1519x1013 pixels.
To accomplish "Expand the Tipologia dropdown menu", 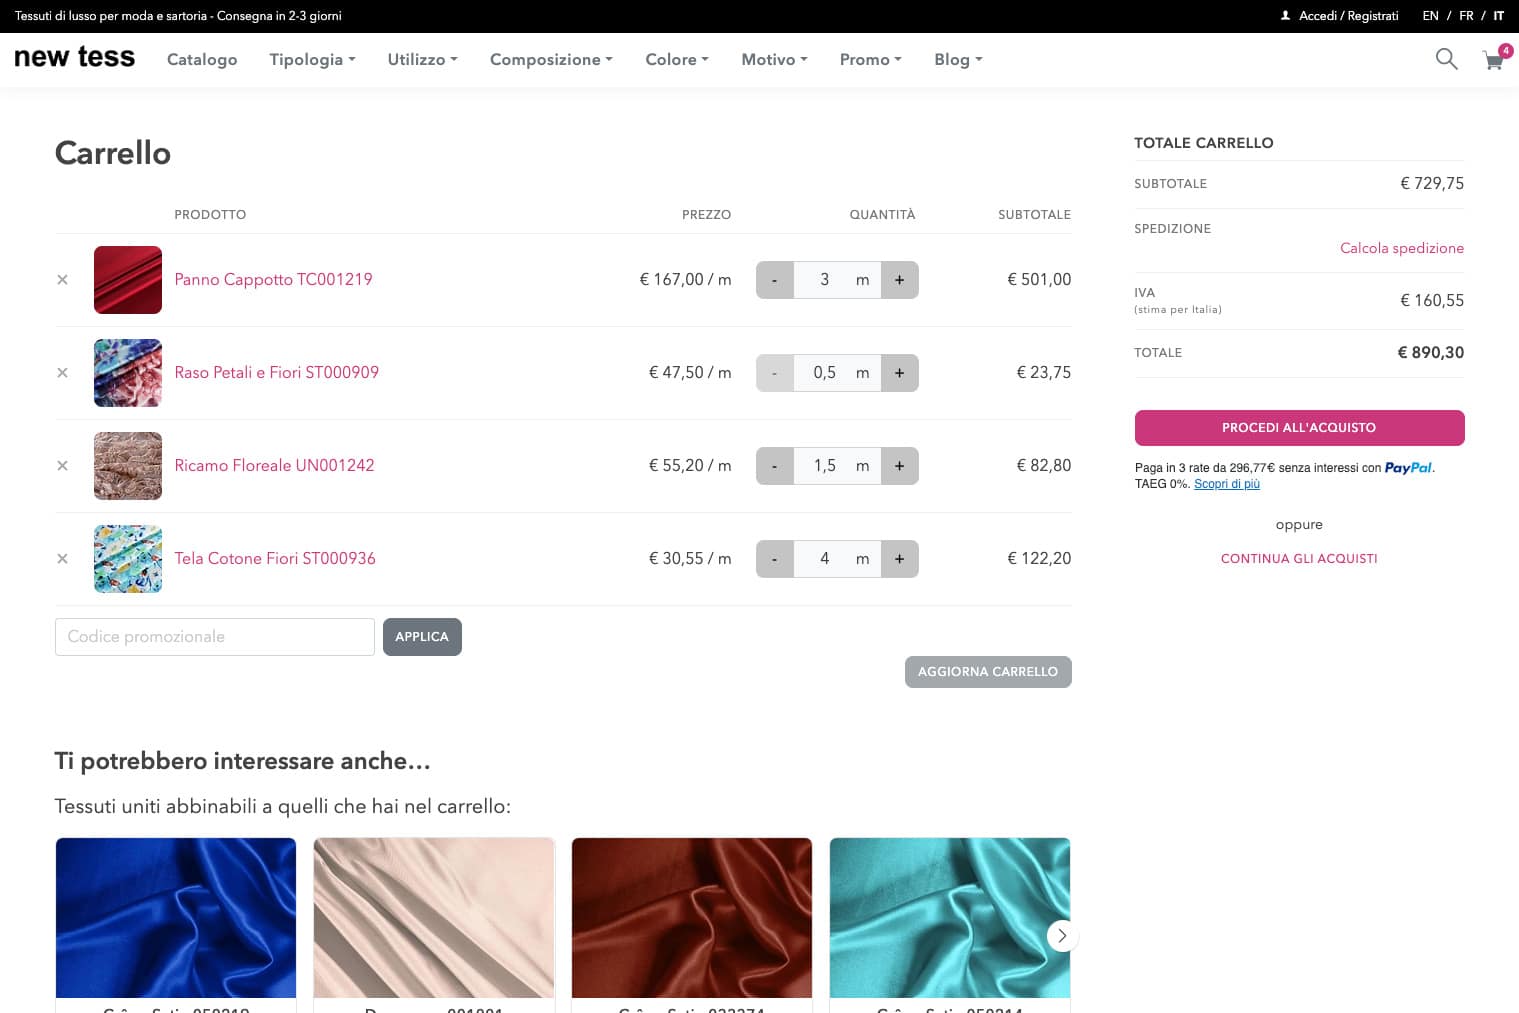I will point(312,60).
